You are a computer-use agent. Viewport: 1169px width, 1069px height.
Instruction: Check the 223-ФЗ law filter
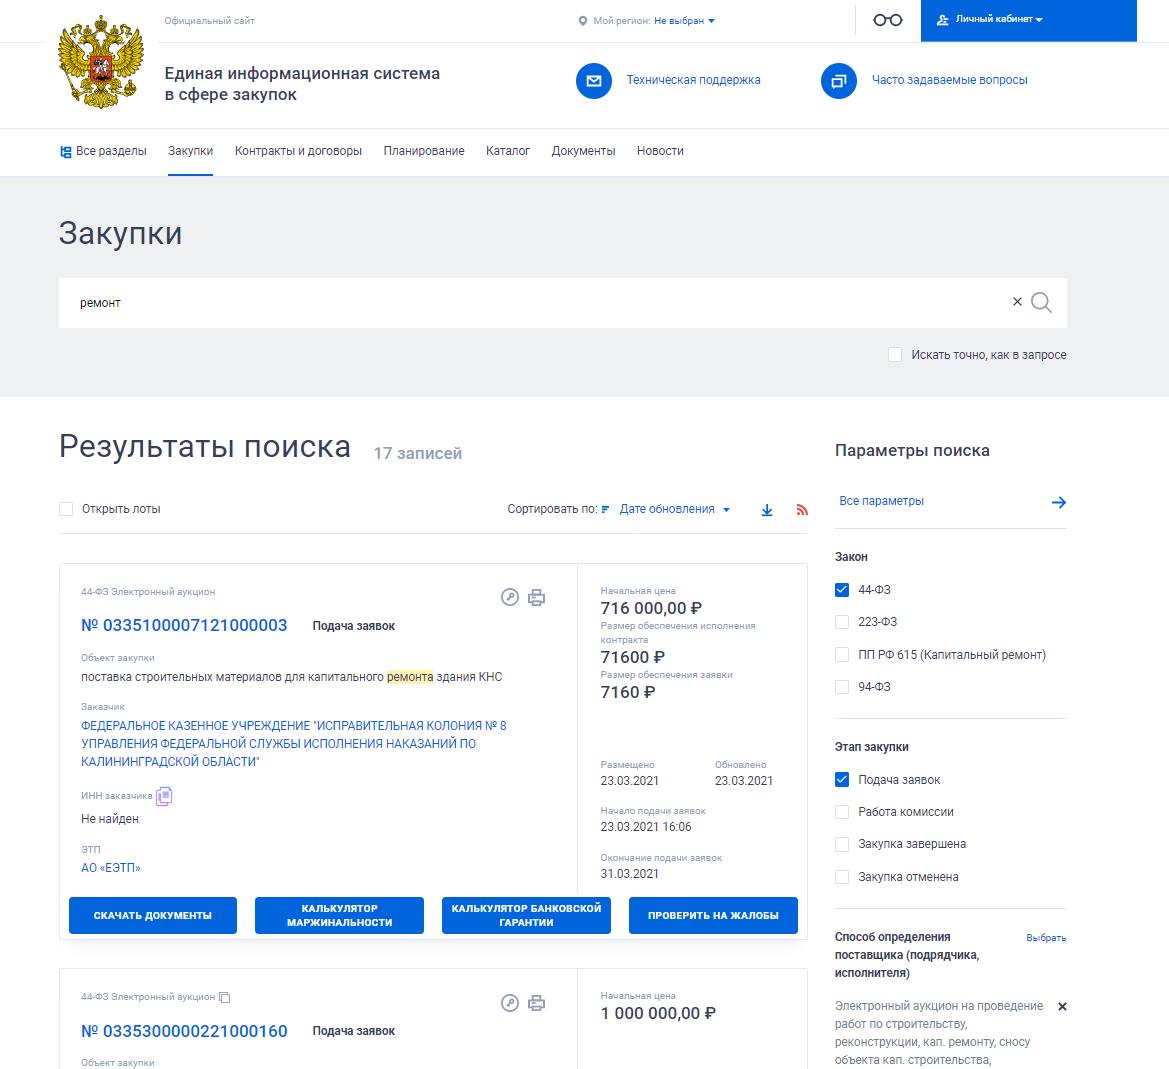click(x=842, y=622)
